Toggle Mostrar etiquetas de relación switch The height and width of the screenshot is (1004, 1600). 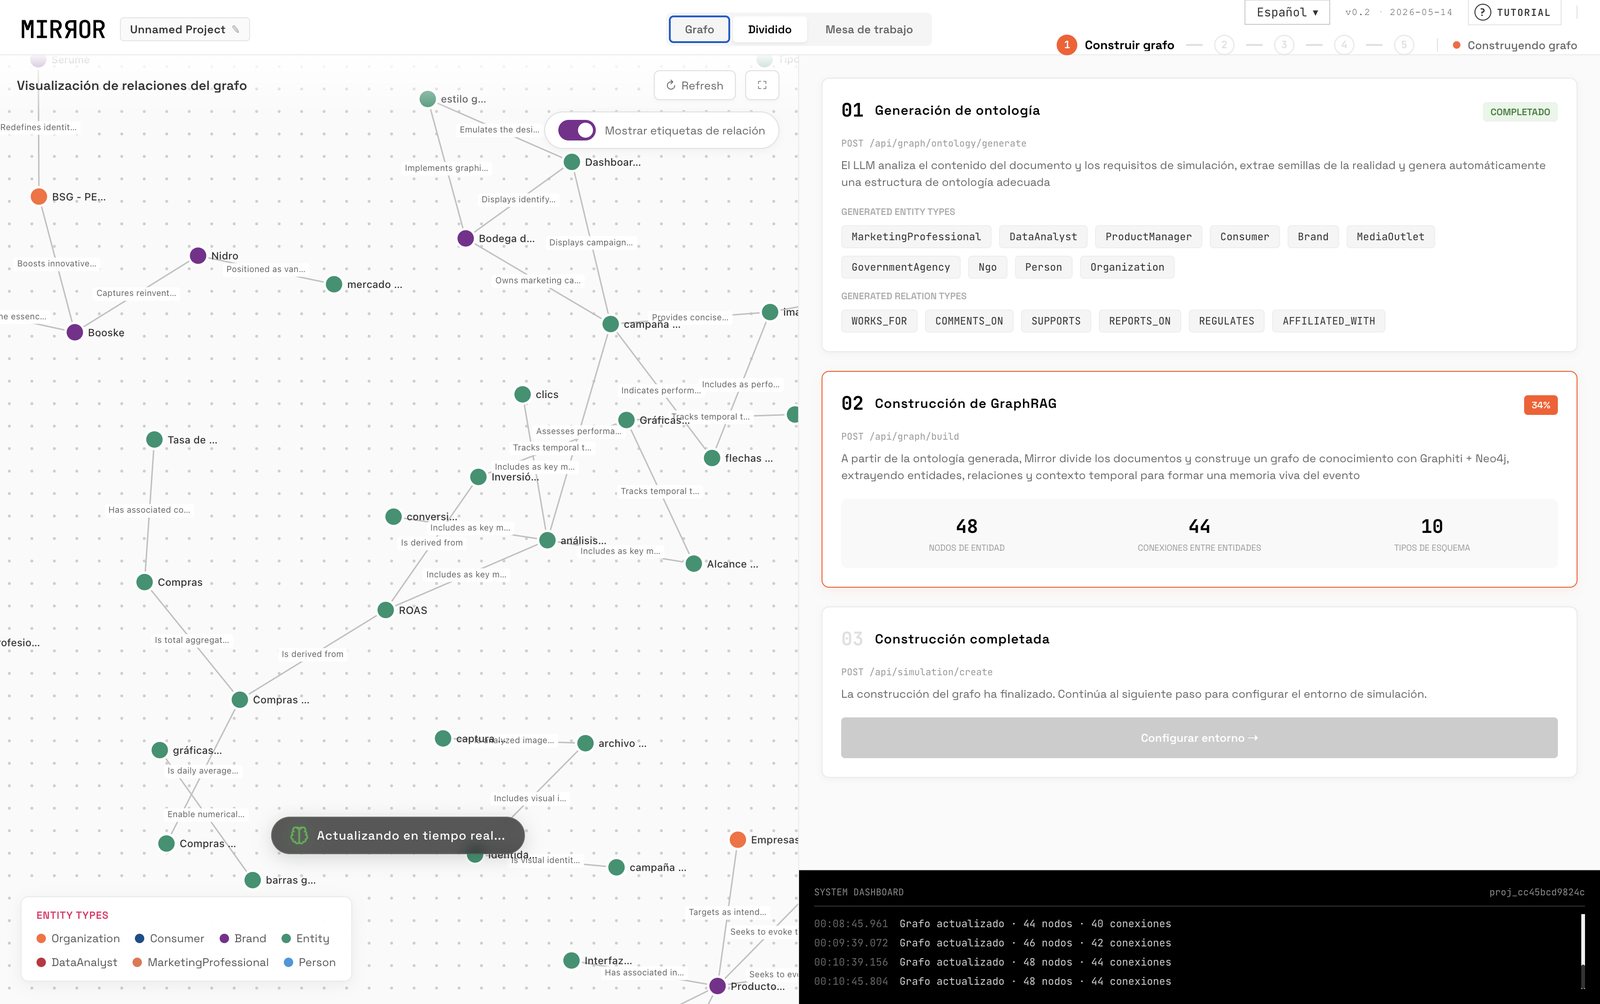pyautogui.click(x=577, y=130)
